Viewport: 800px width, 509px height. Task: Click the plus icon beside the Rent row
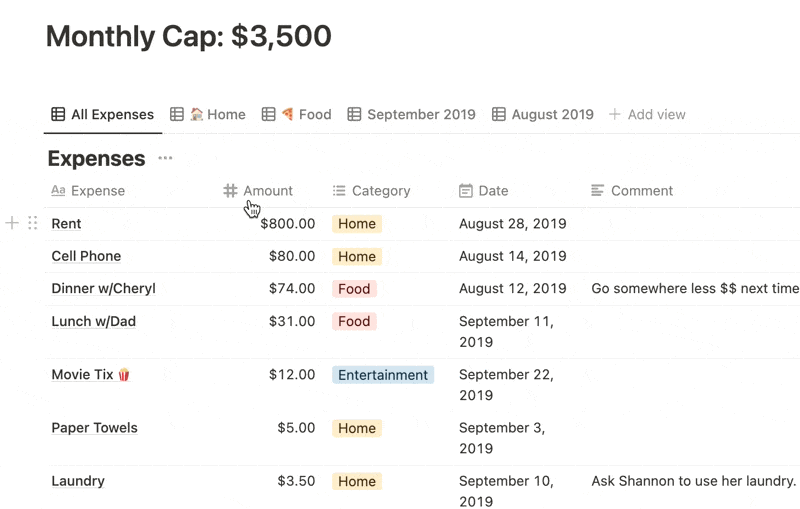(12, 223)
